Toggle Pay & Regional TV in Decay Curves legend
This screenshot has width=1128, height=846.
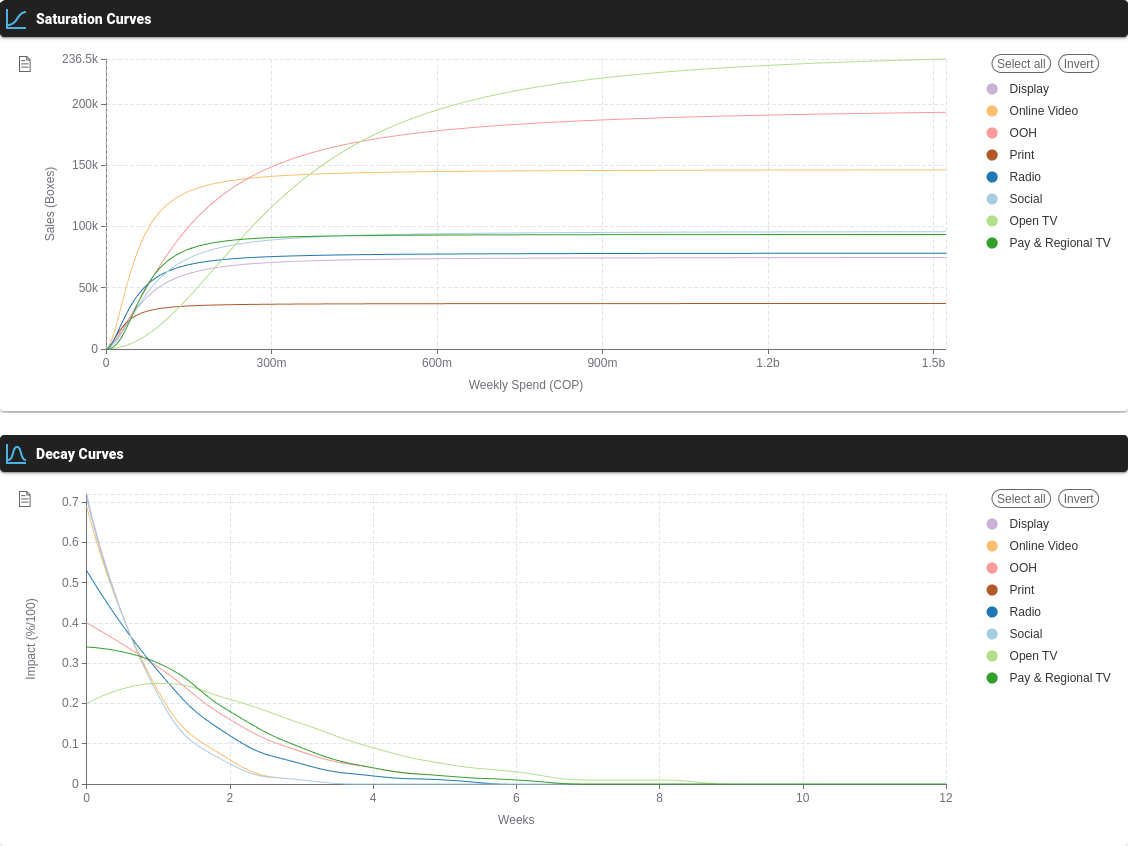1059,678
